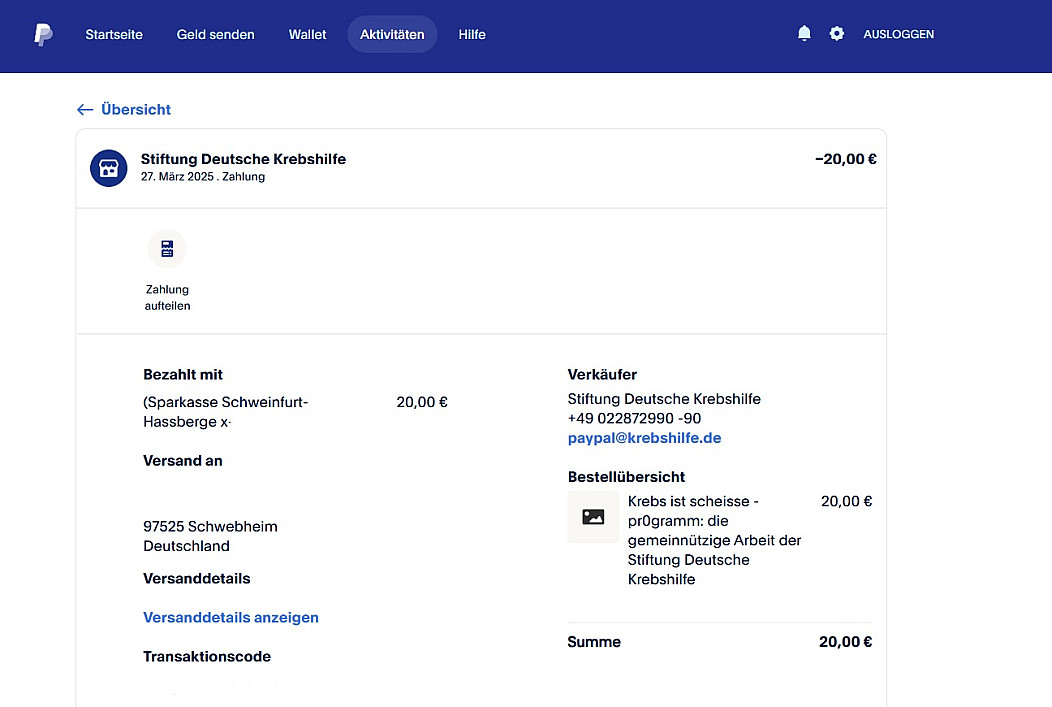Click the Krebs ist scheisse item description
This screenshot has width=1052, height=707.
(x=714, y=540)
